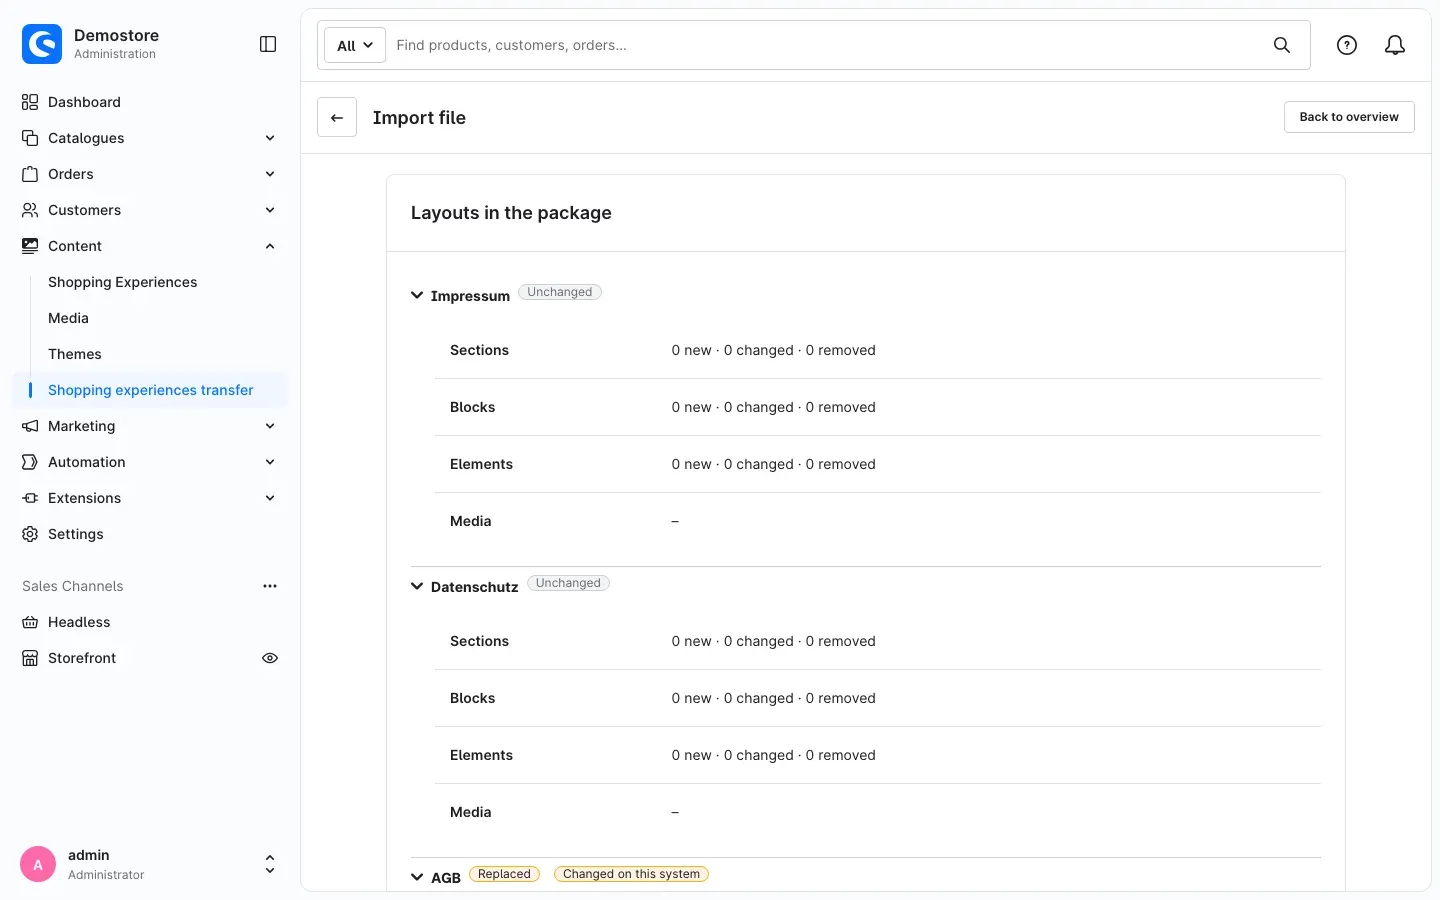Viewport: 1440px width, 900px height.
Task: Click the Sales Channels heading
Action: [73, 586]
